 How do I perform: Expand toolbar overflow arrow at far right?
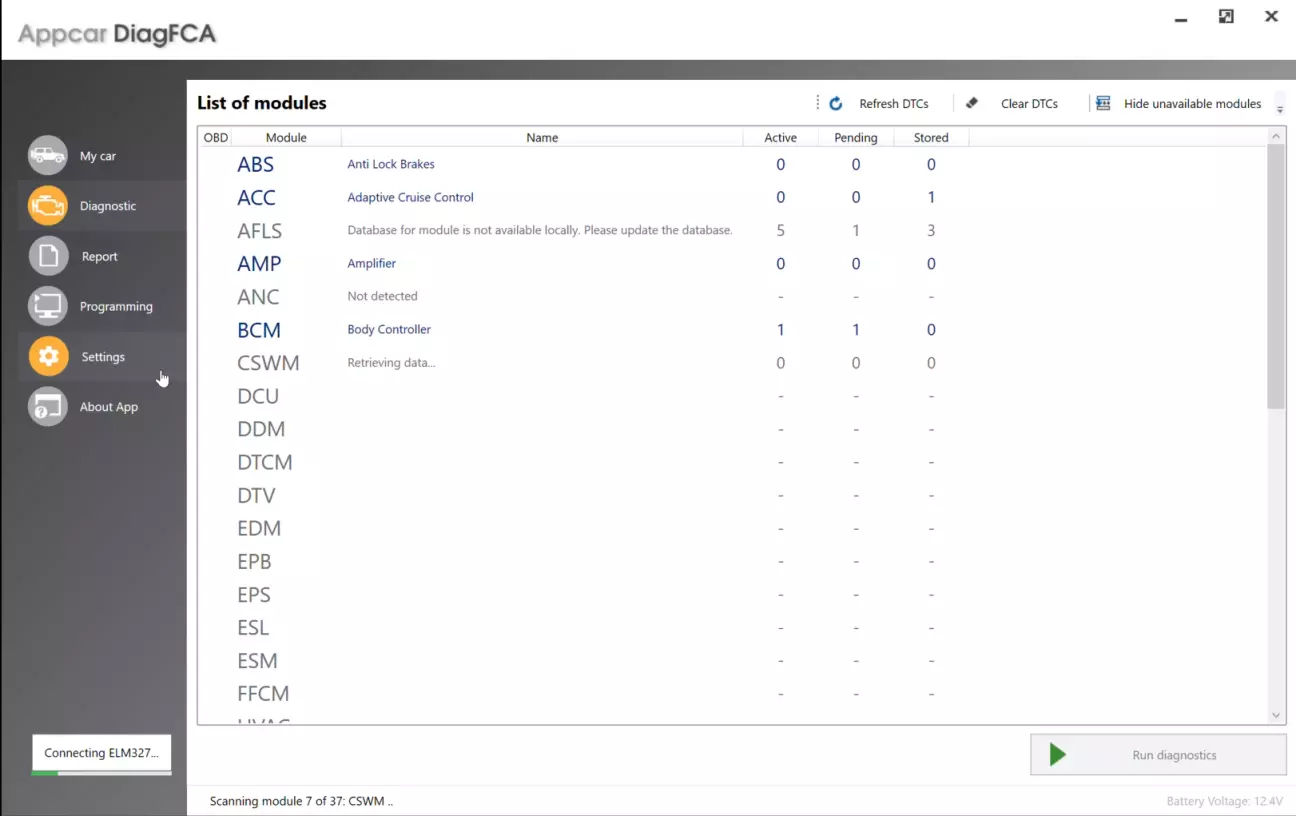[x=1280, y=107]
